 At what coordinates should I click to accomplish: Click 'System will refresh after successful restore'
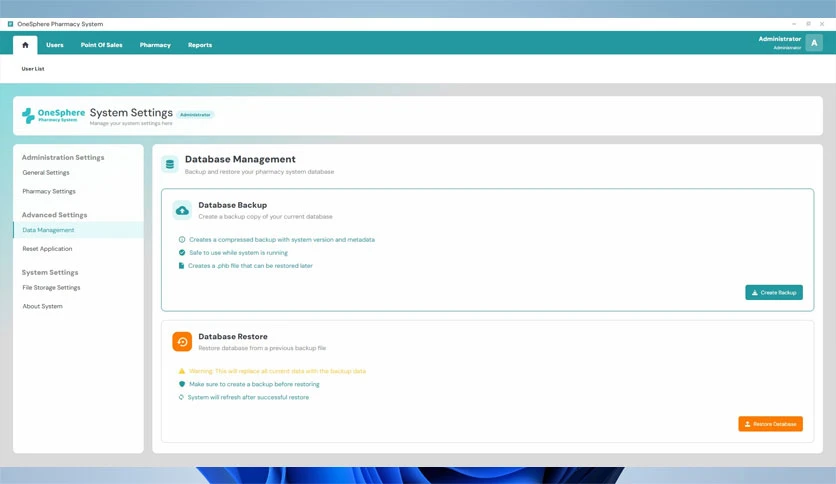[248, 397]
